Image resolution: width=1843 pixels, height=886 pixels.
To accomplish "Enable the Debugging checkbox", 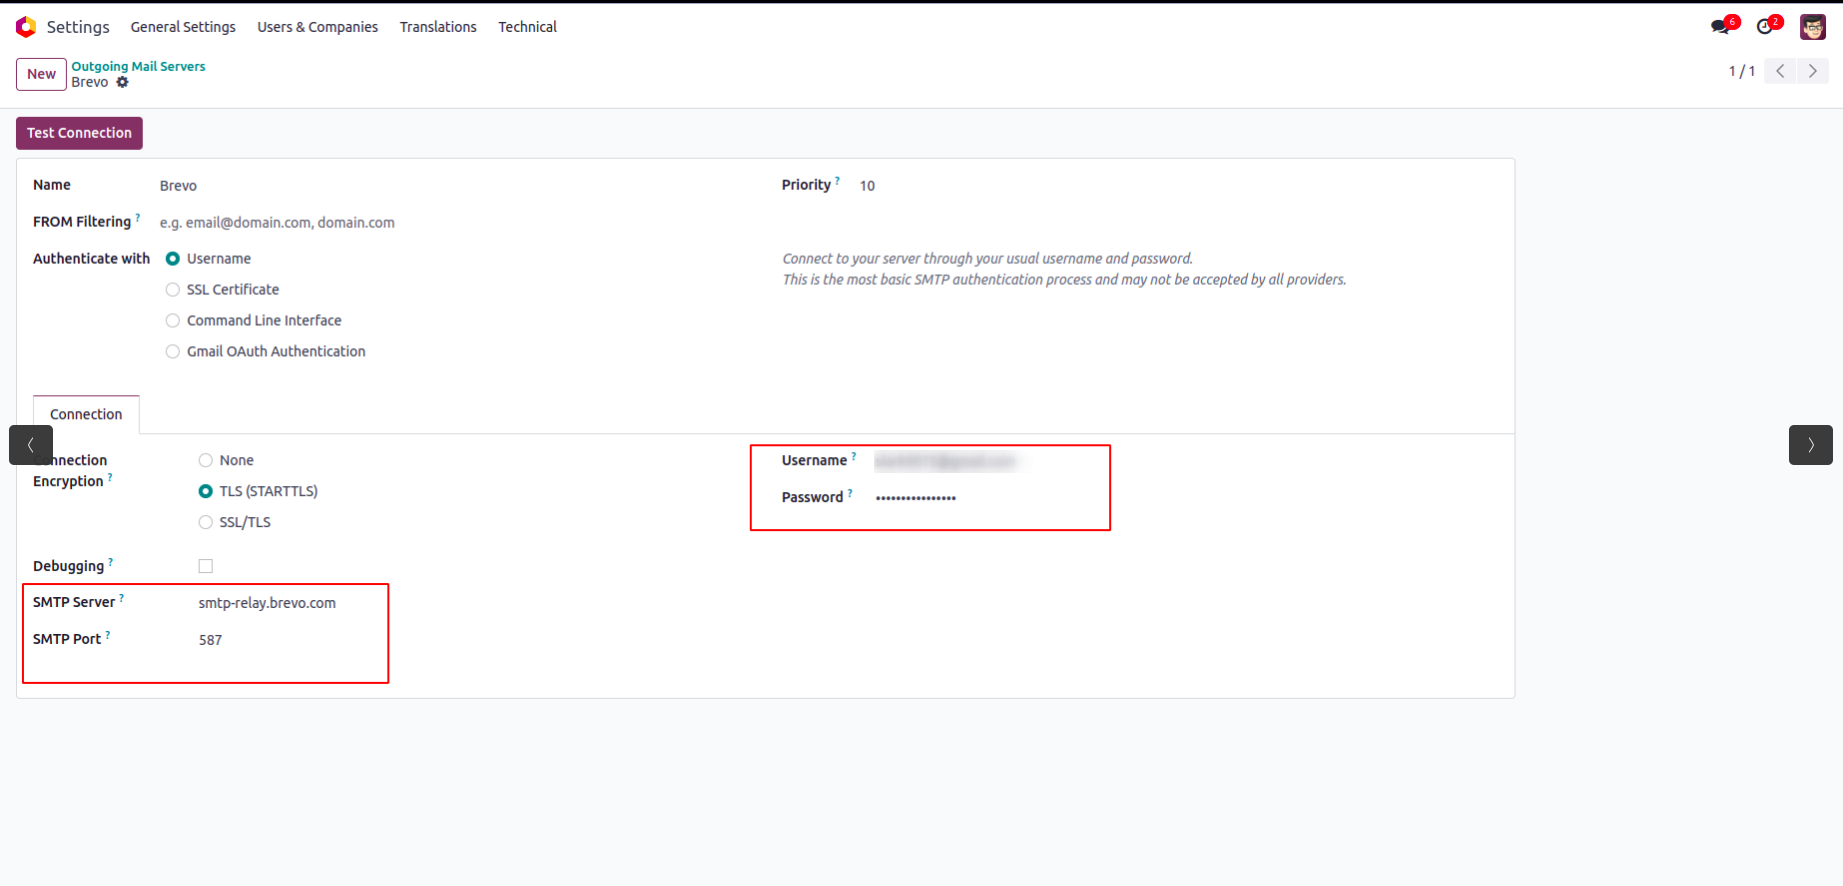I will [x=206, y=566].
